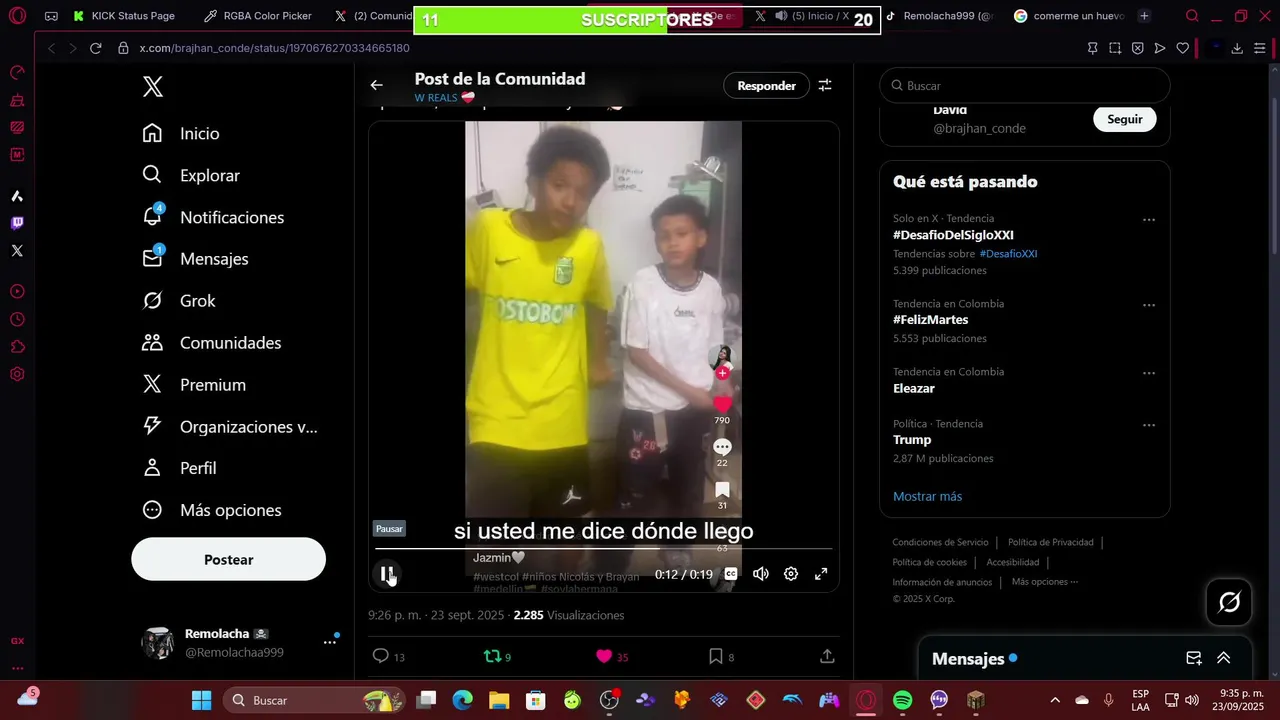Show hidden system tray icons

click(x=1054, y=700)
